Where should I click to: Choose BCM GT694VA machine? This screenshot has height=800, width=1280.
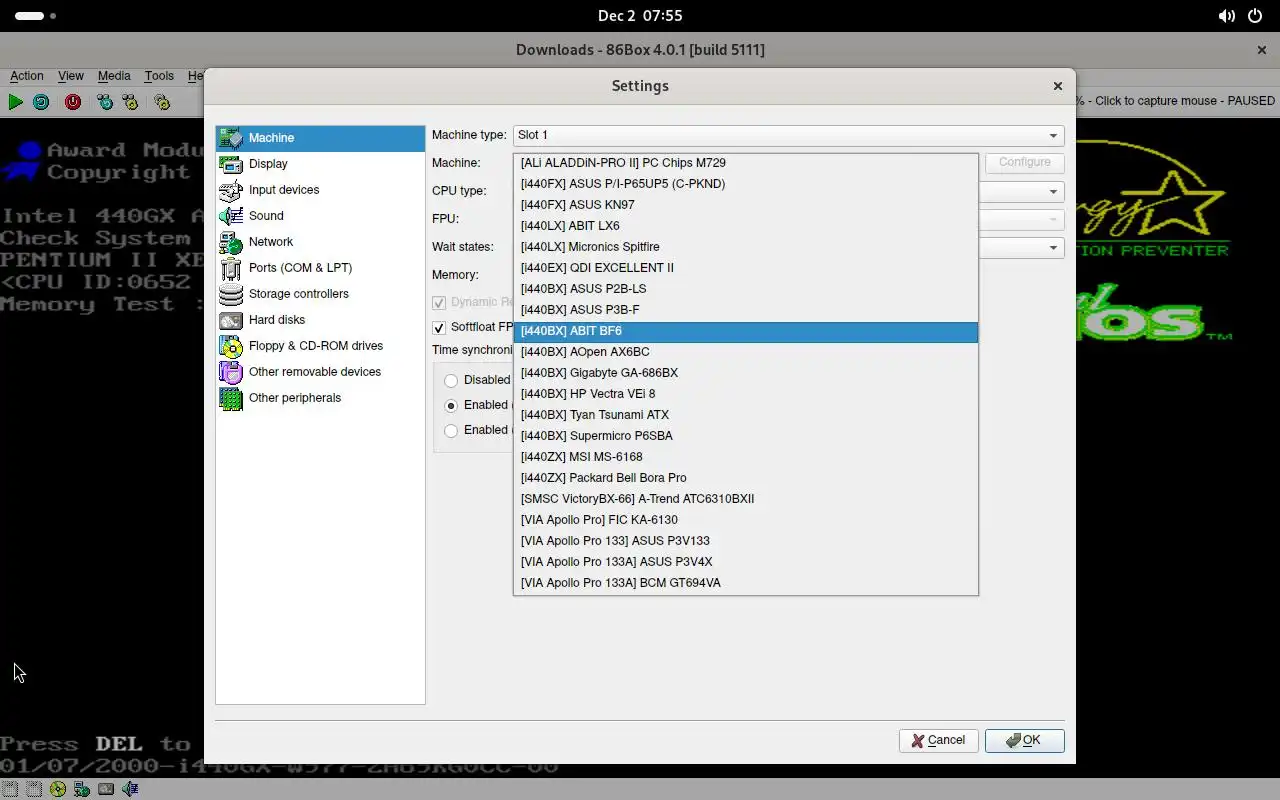coord(746,583)
